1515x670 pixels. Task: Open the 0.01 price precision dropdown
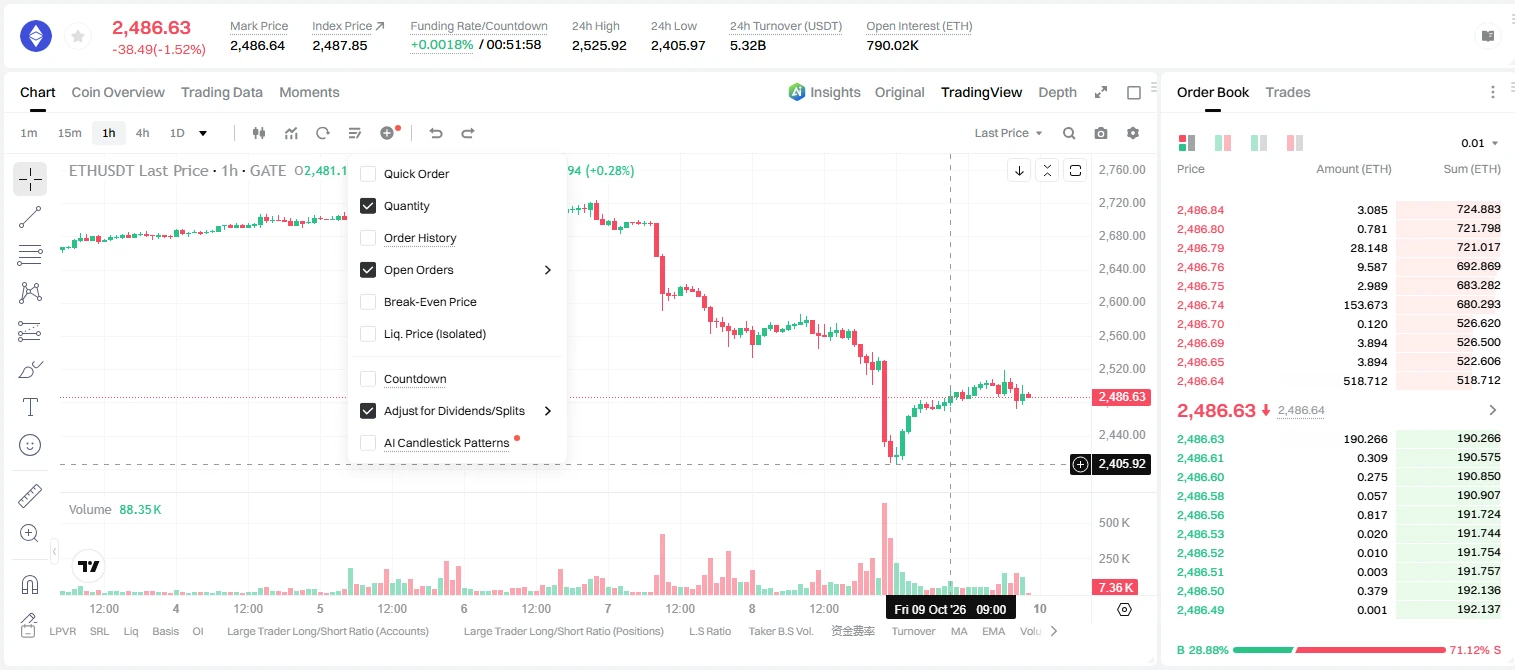[x=1480, y=143]
